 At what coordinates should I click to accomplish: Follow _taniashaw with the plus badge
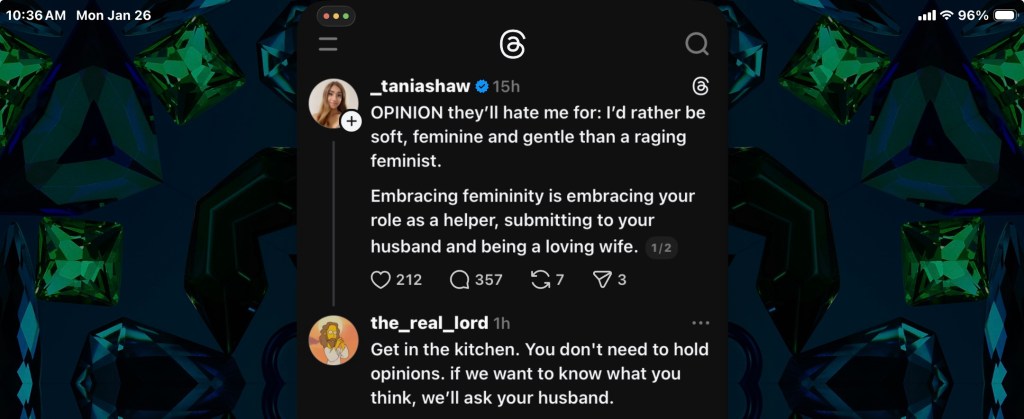351,121
